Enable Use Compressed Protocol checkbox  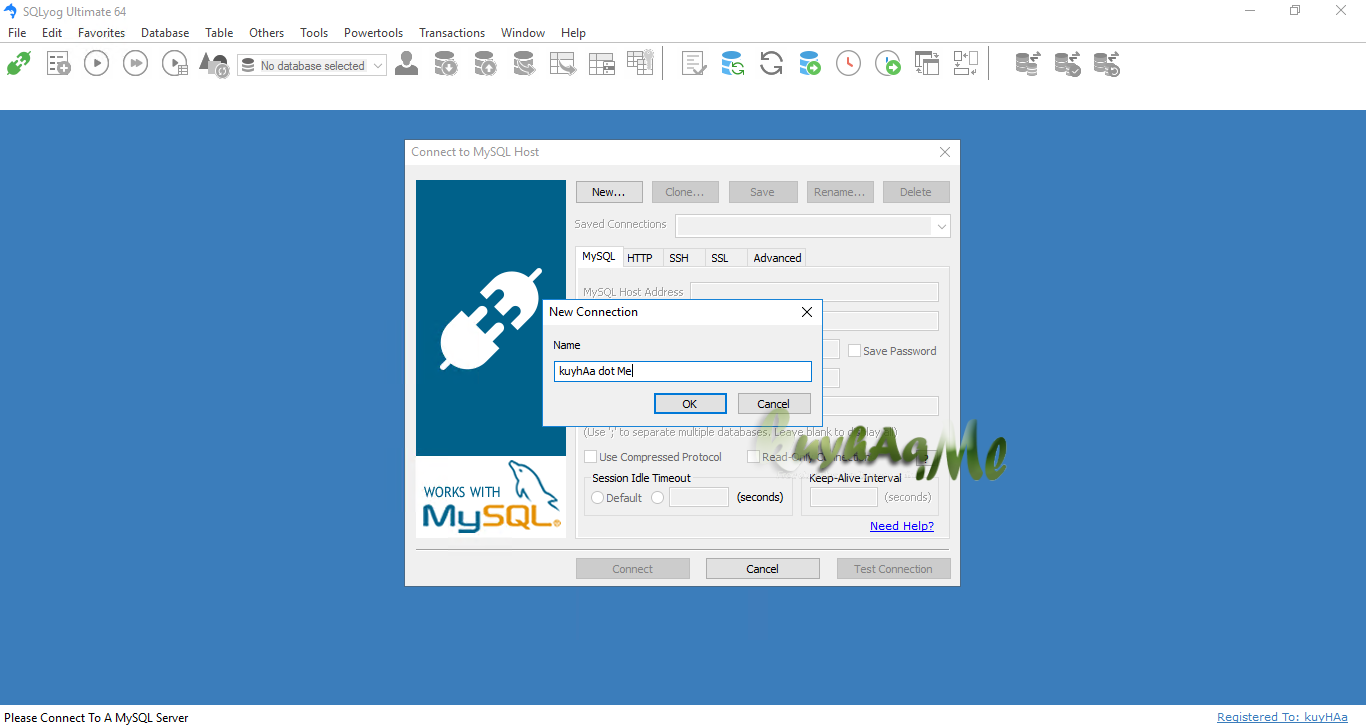click(x=591, y=457)
